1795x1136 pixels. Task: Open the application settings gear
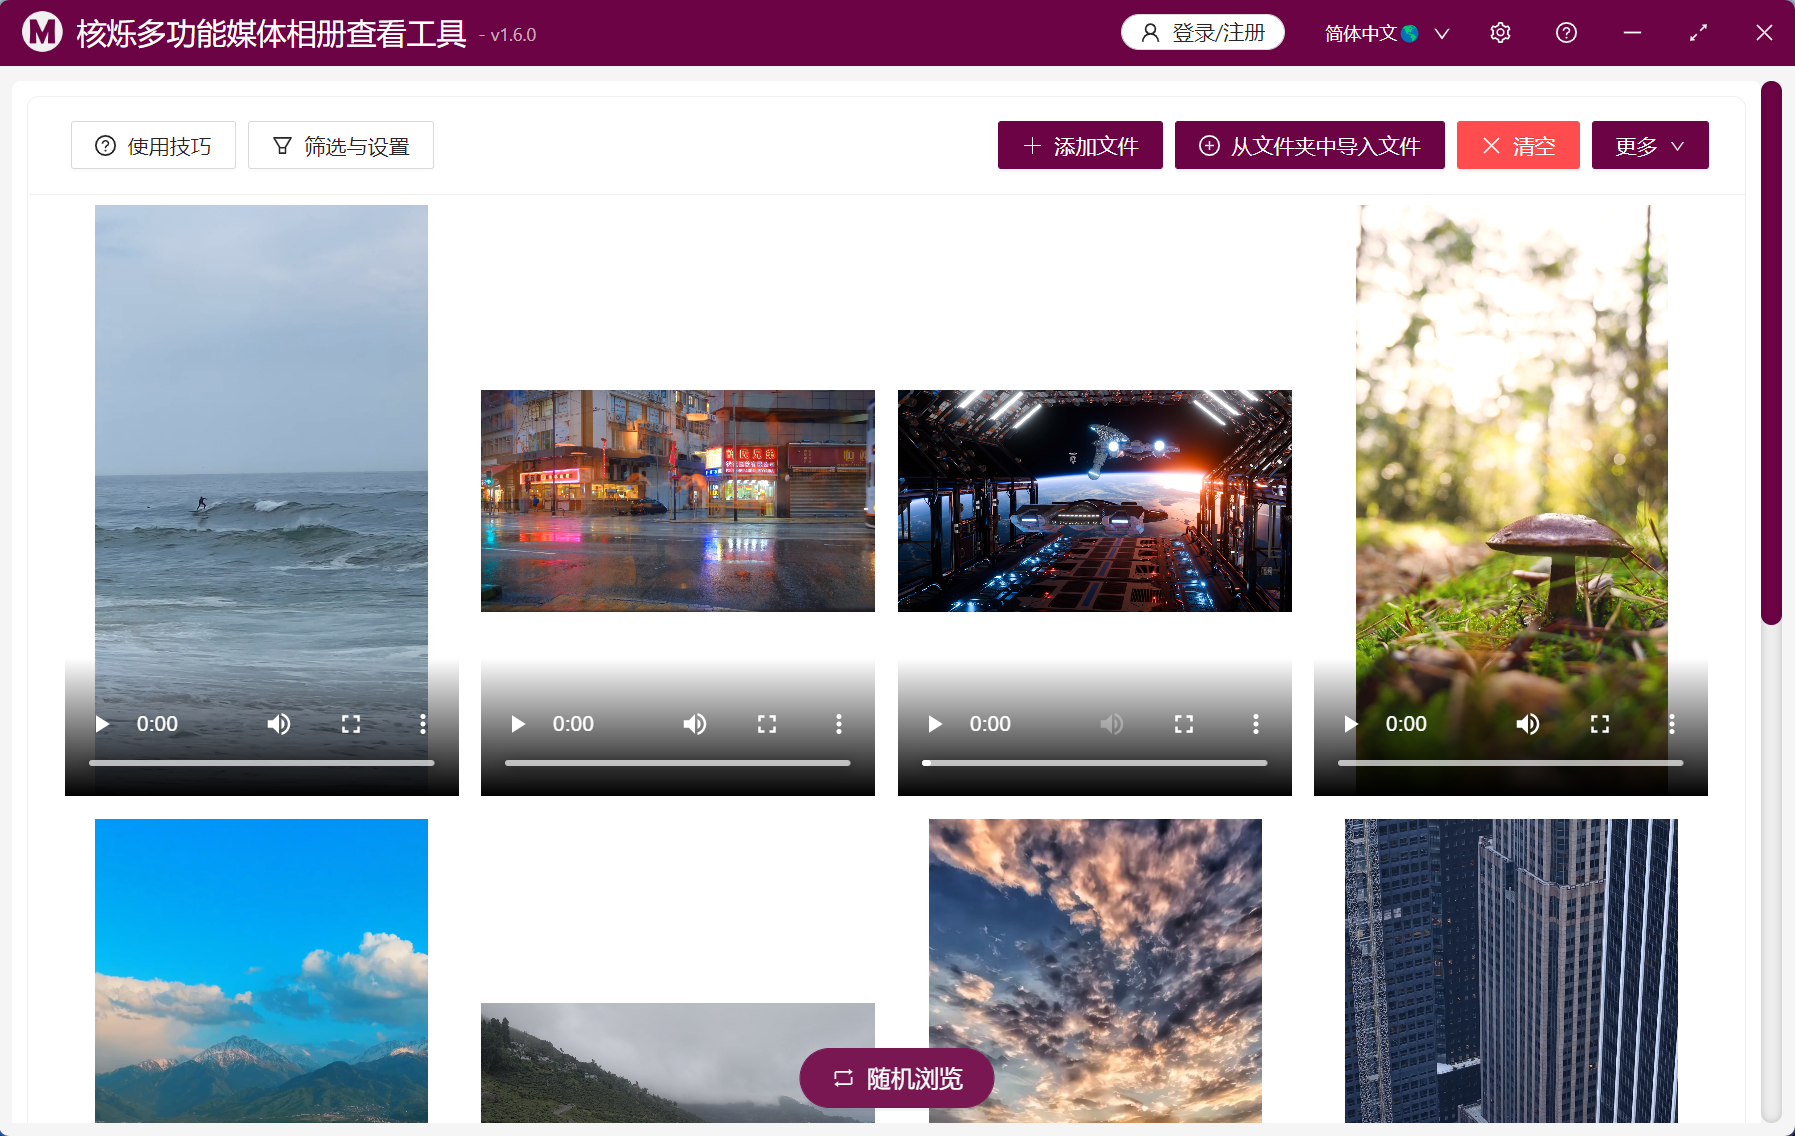click(x=1500, y=32)
